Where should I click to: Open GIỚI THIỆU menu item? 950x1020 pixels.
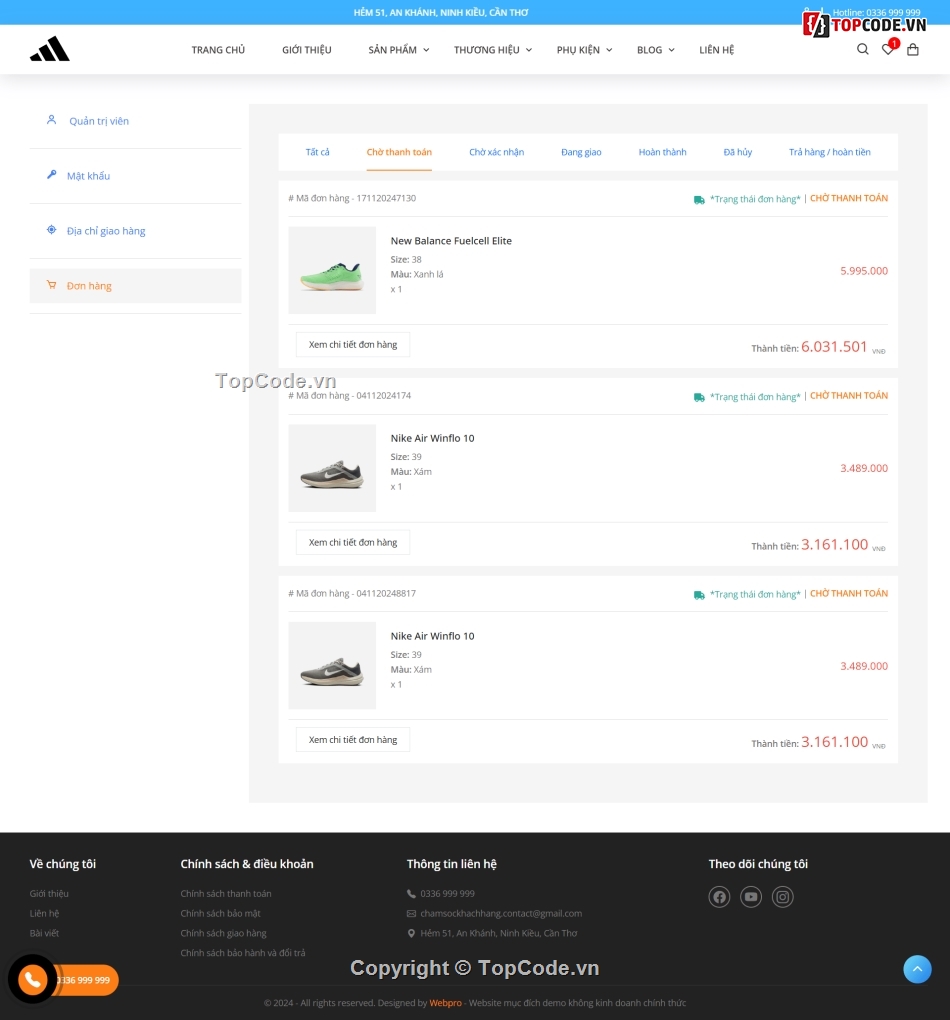(306, 50)
